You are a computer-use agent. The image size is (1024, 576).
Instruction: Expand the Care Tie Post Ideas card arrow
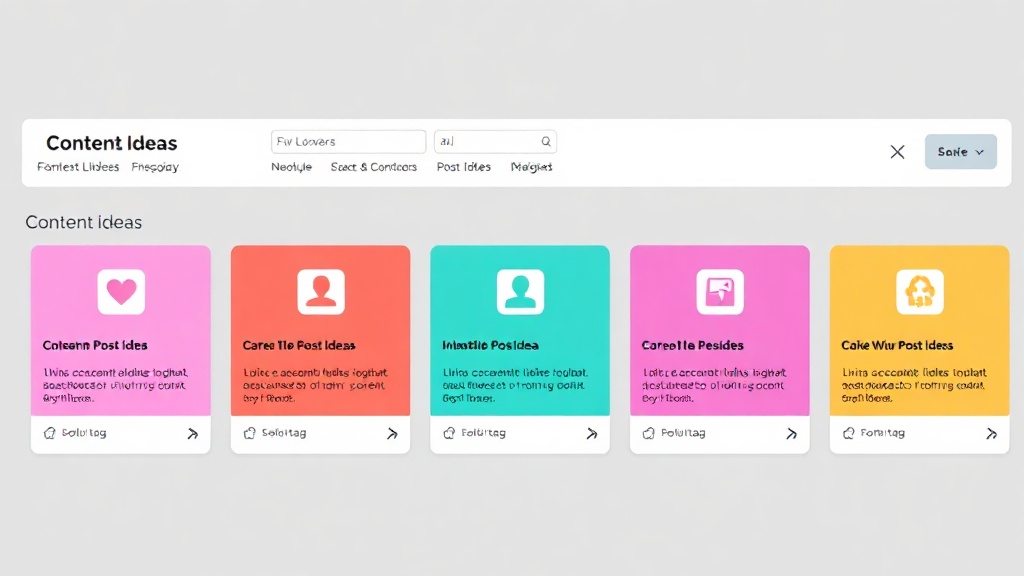point(392,433)
